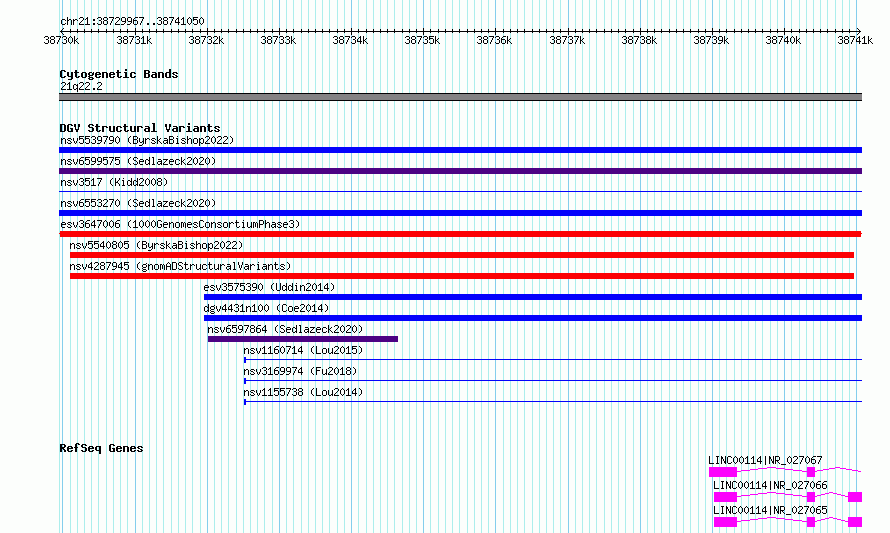
Task: Click the 38735k ruler position
Action: pyautogui.click(x=422, y=40)
